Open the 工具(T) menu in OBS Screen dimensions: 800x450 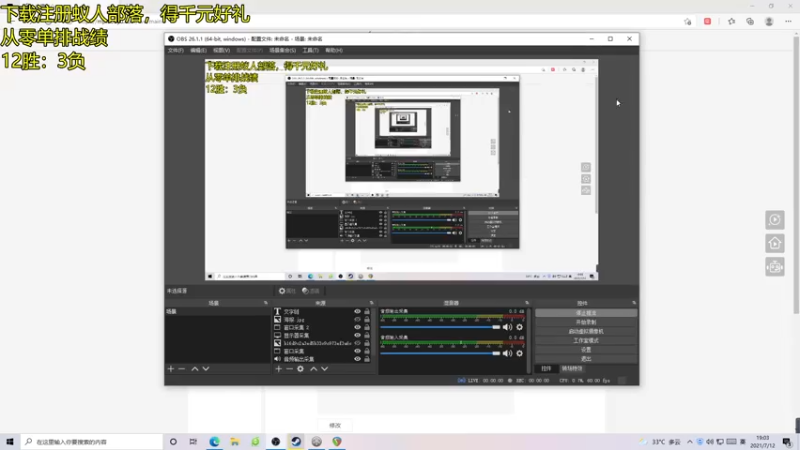pos(310,51)
